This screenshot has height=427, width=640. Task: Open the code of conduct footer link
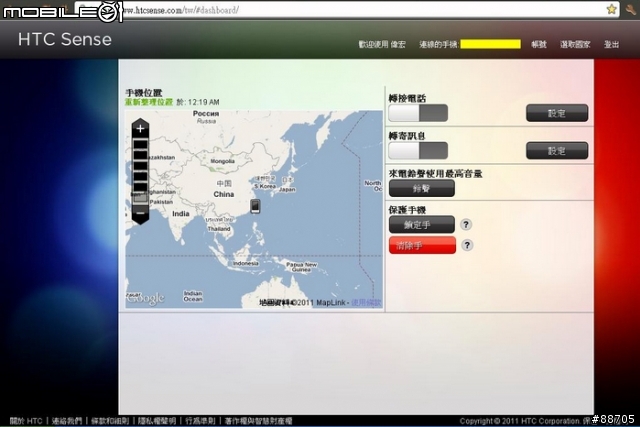(x=200, y=421)
